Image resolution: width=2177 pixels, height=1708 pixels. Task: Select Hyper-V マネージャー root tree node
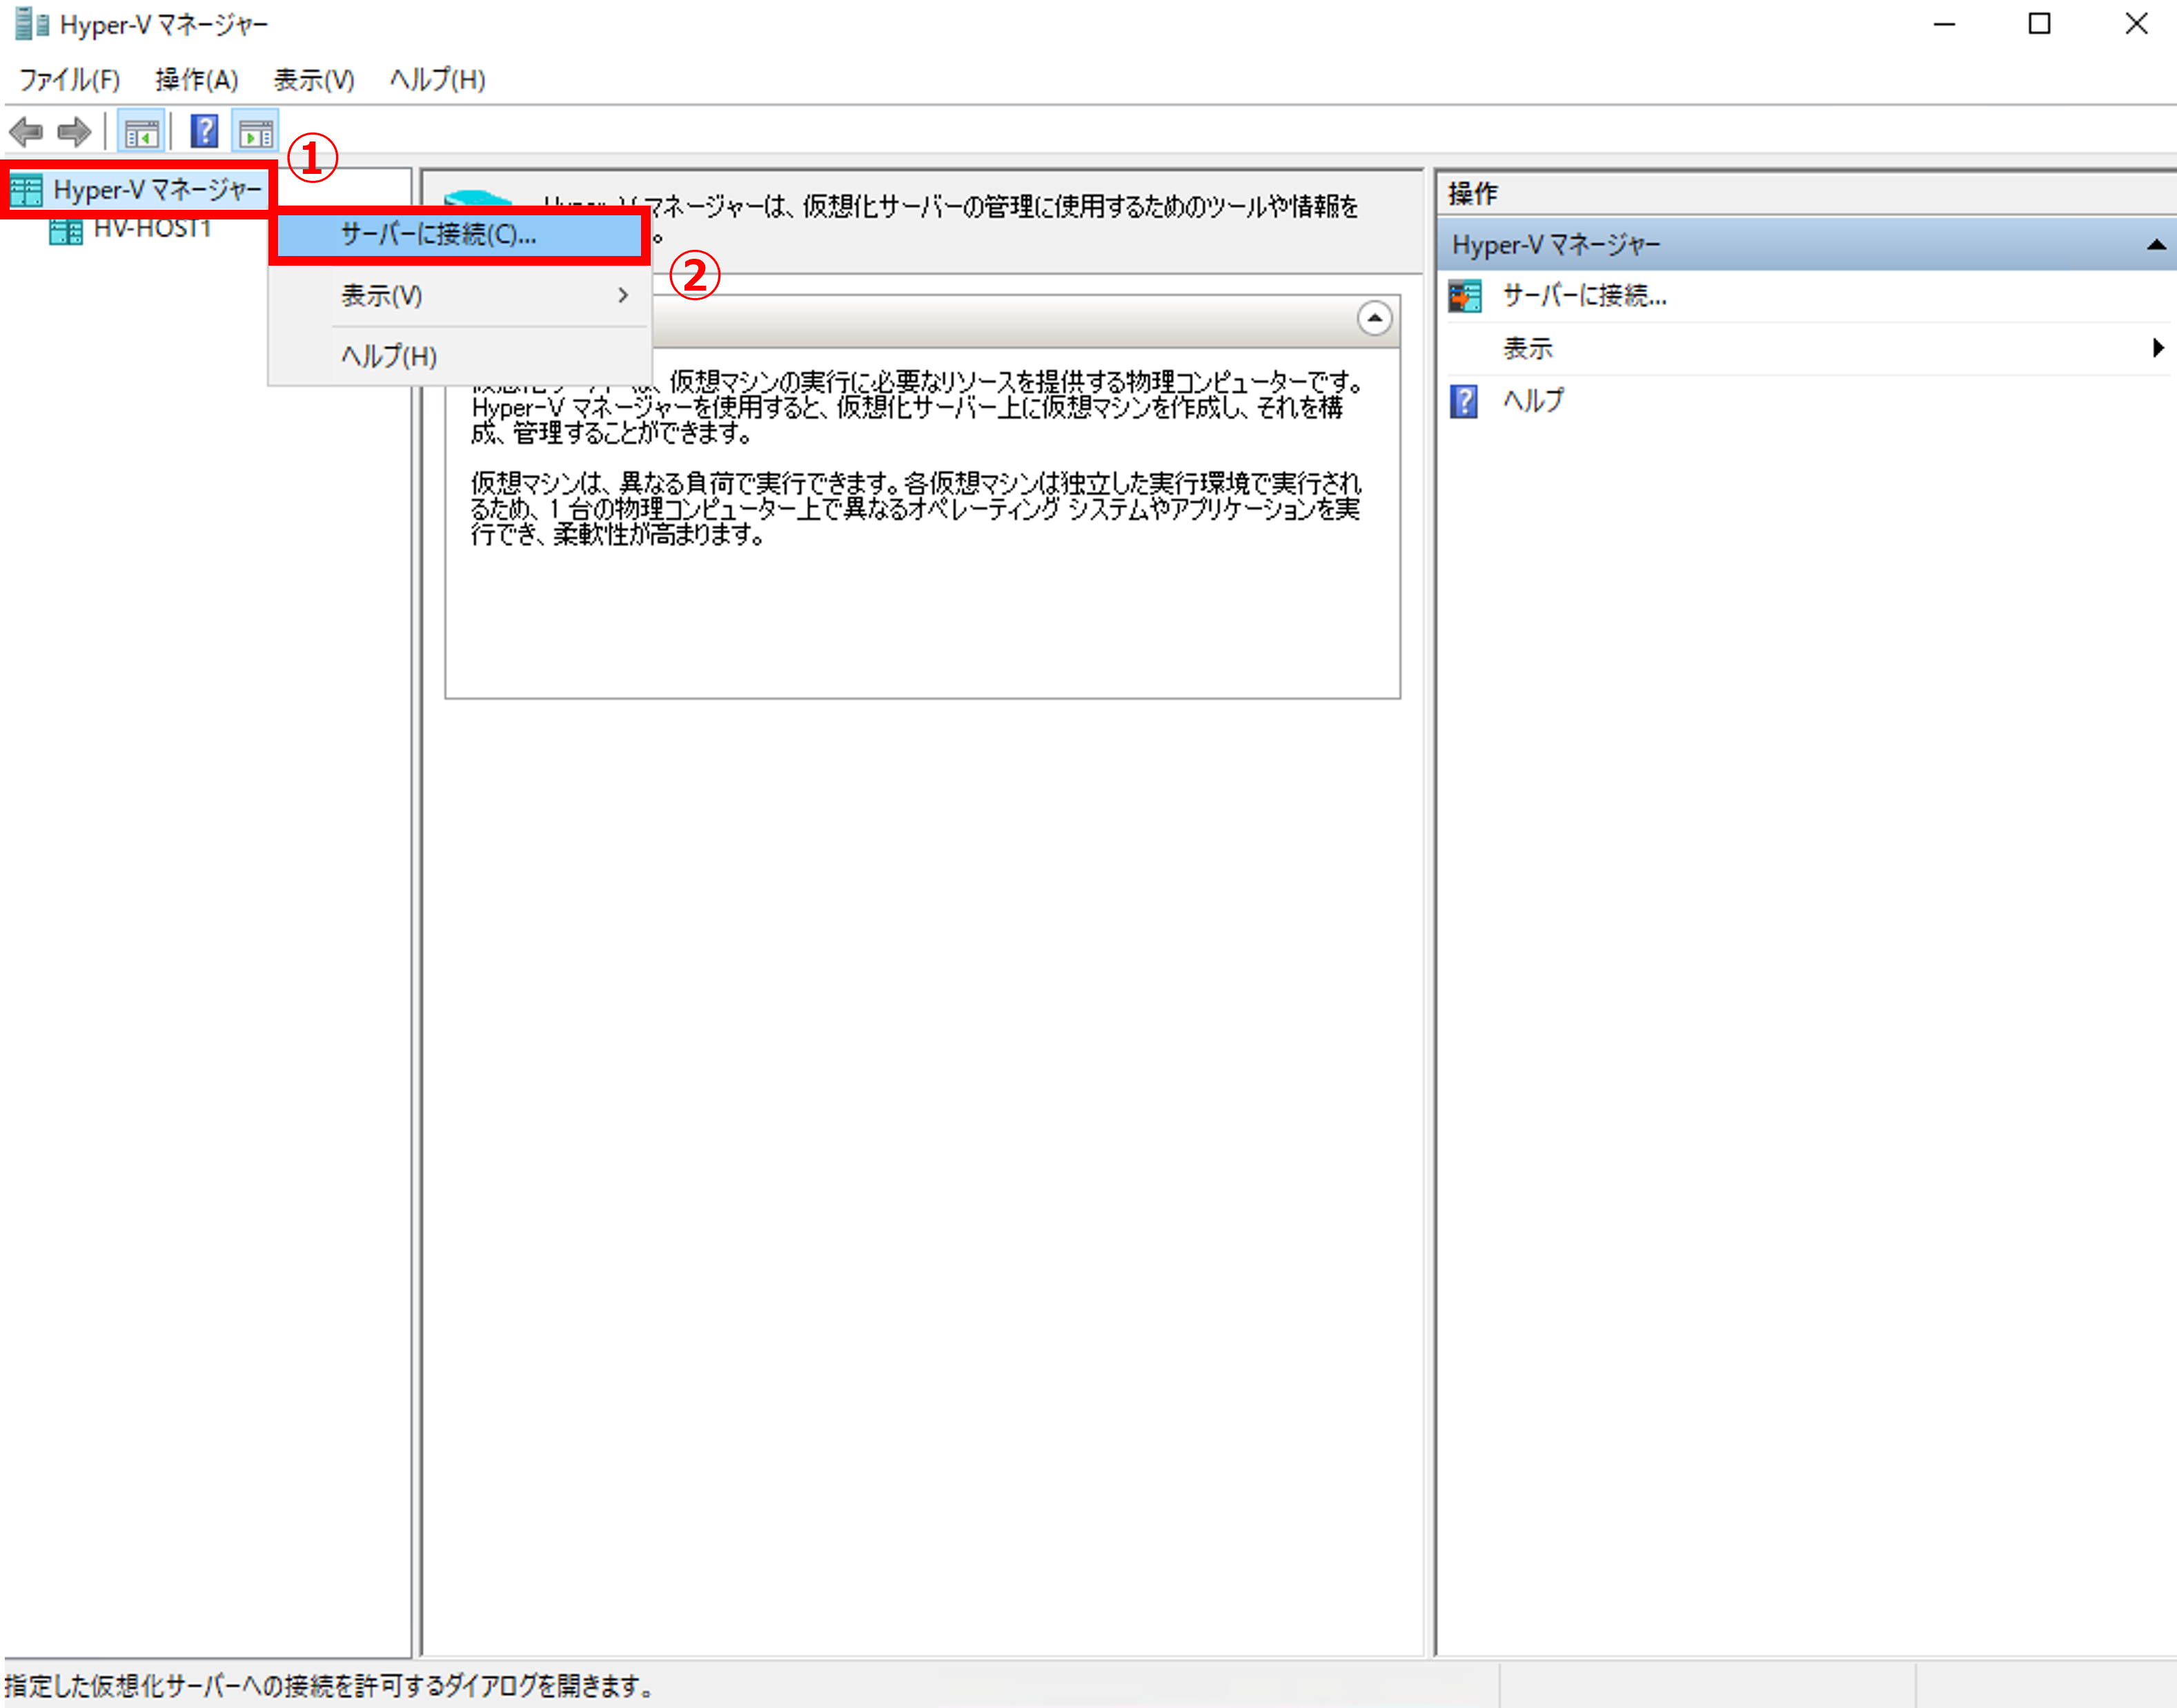157,190
